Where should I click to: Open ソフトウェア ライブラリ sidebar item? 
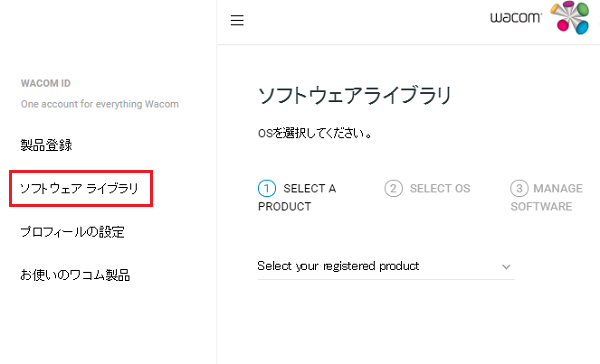point(79,188)
